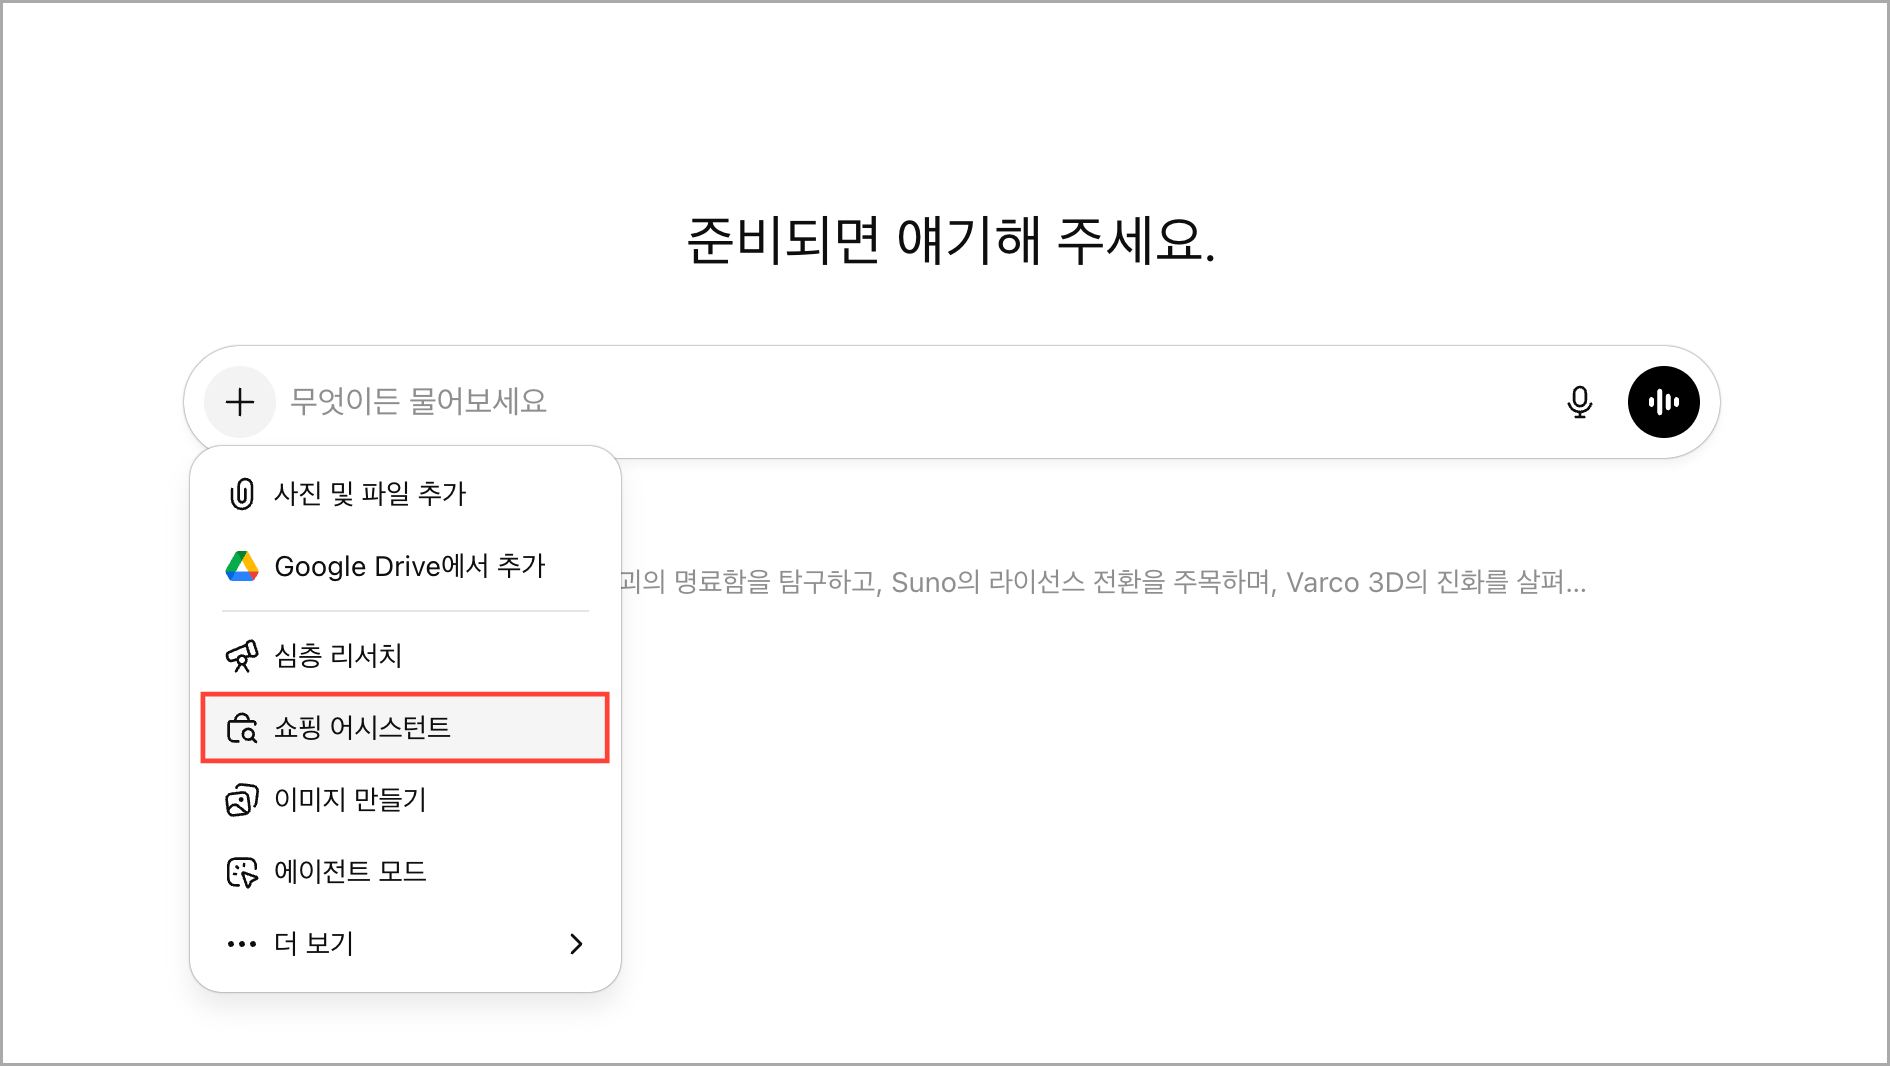
Task: Click the microphone dictation icon
Action: [1579, 402]
